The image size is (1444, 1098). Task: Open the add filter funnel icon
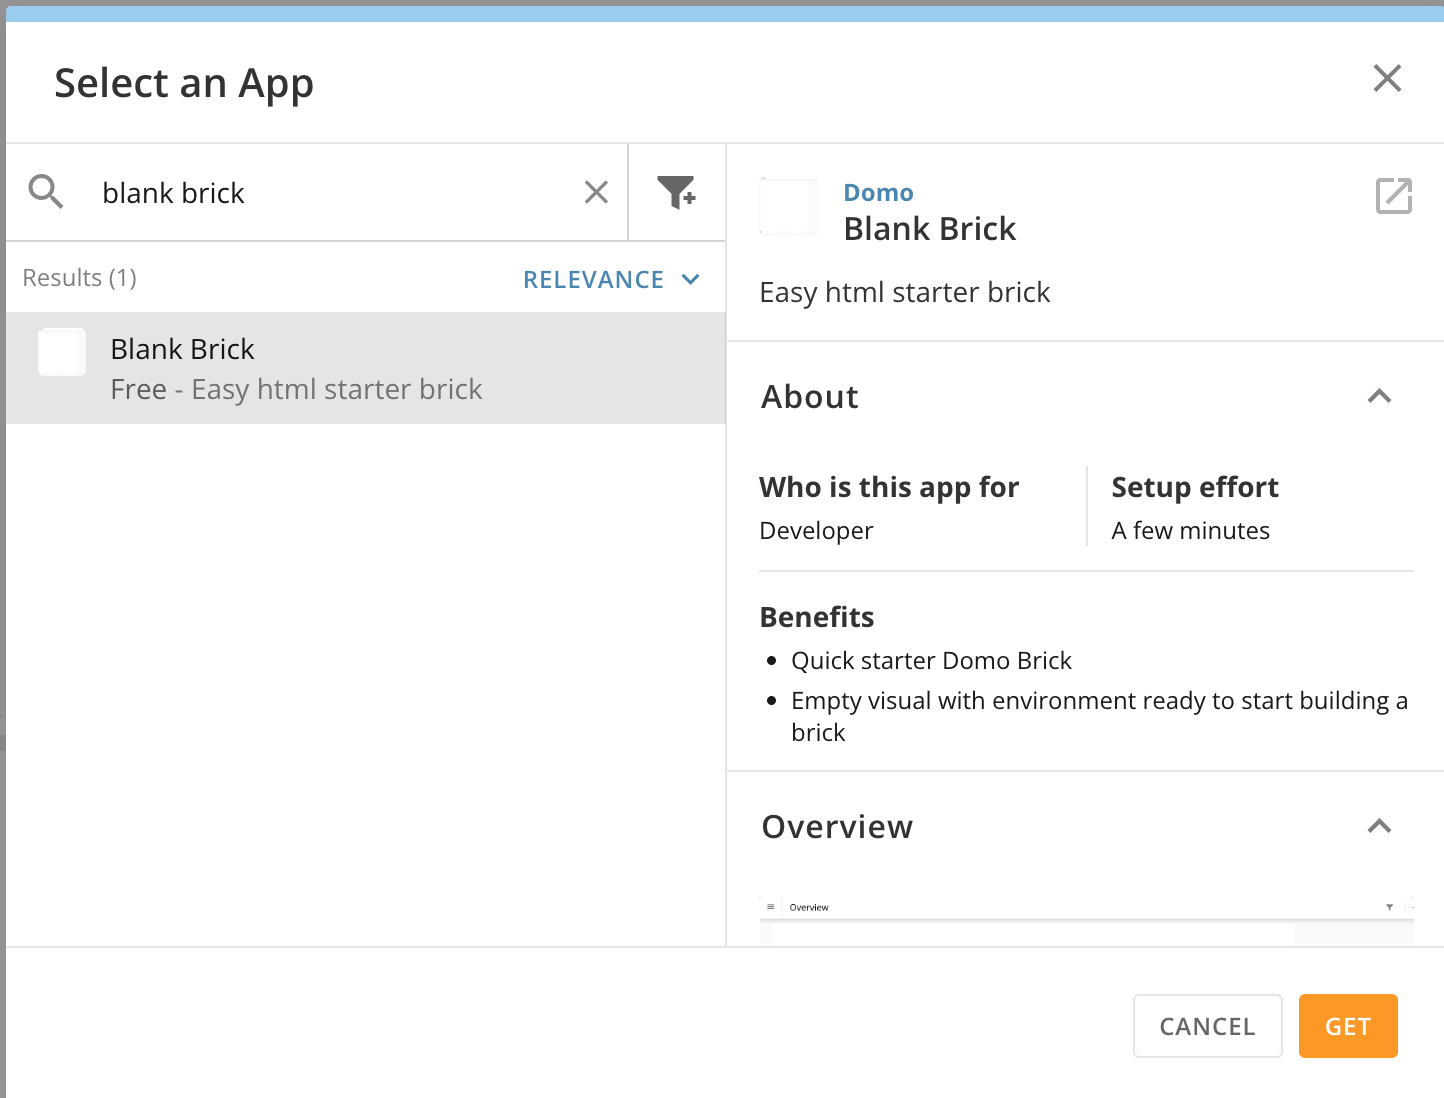tap(677, 192)
